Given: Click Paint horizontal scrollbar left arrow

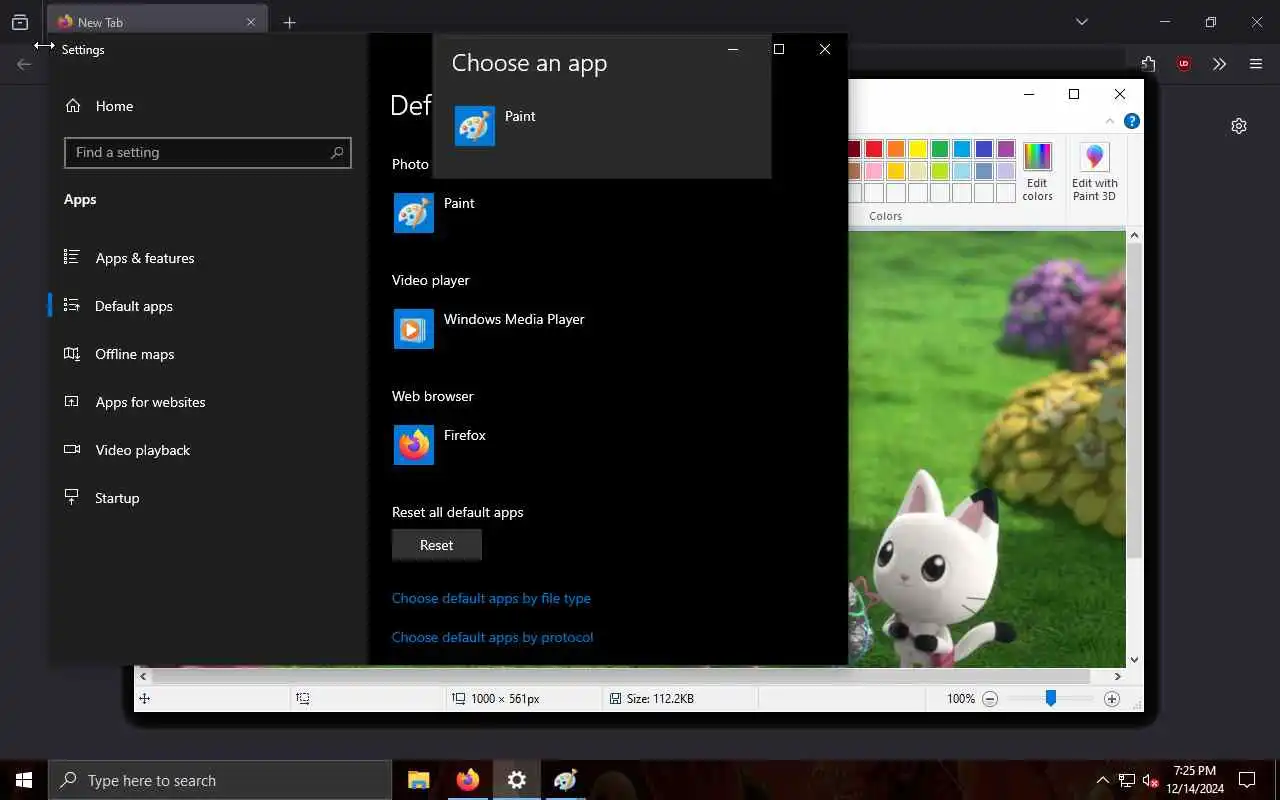Looking at the screenshot, I should (x=143, y=677).
